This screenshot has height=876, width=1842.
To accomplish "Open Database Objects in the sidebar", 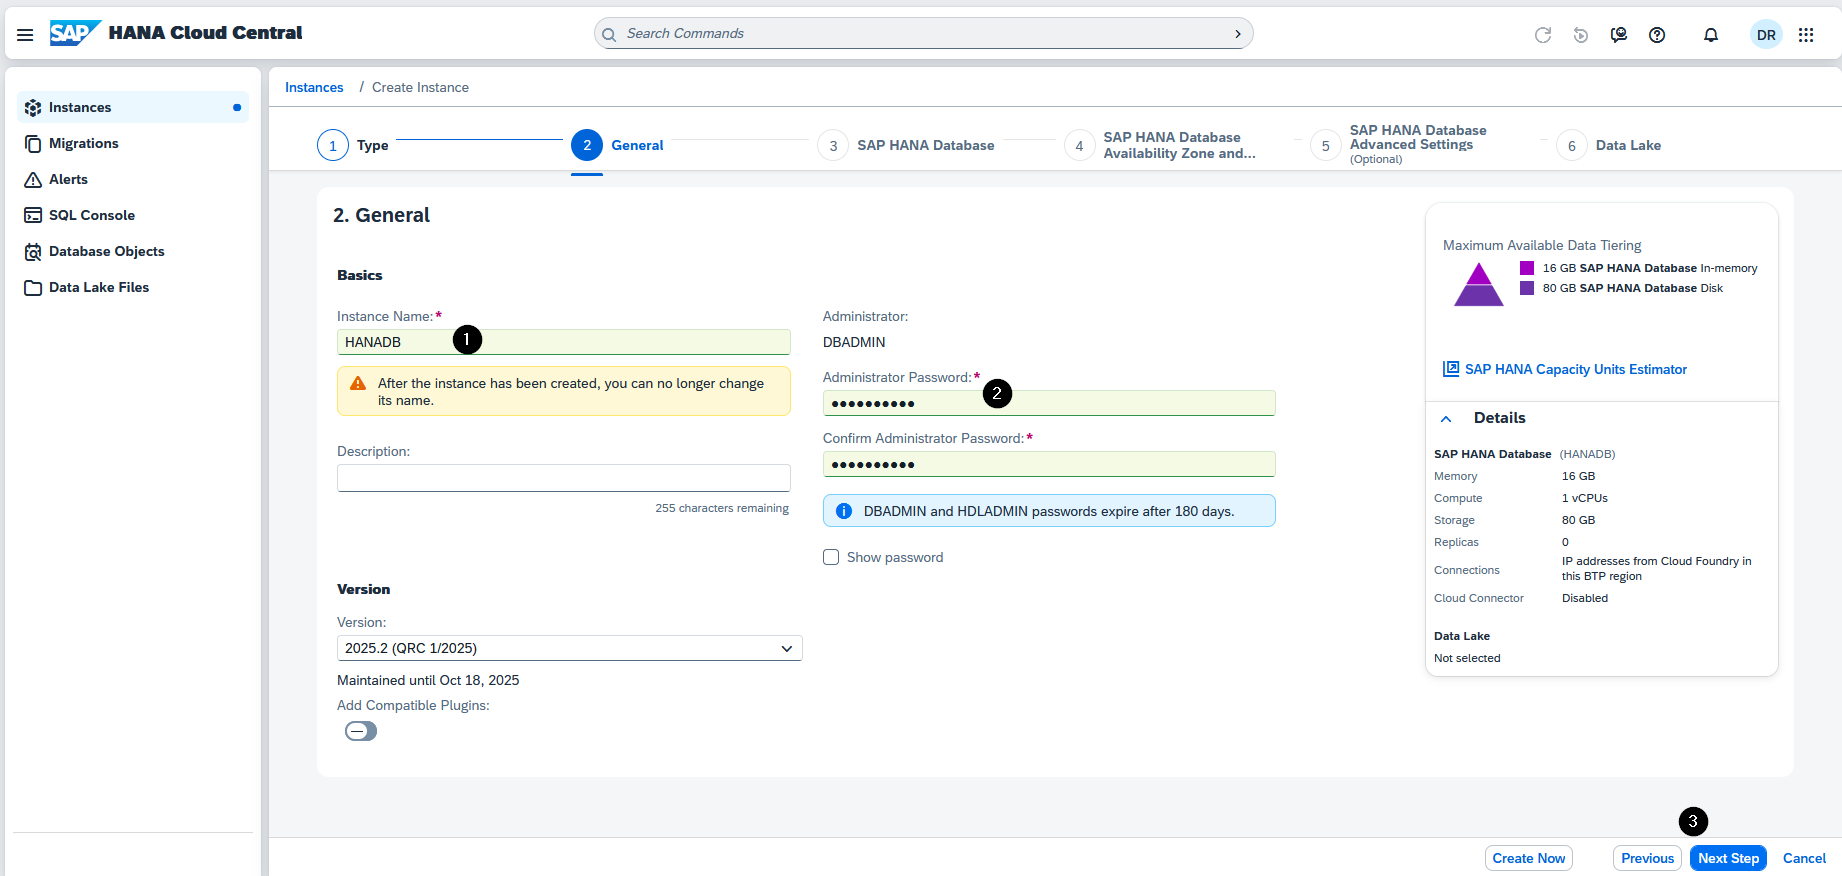I will click(x=133, y=252).
